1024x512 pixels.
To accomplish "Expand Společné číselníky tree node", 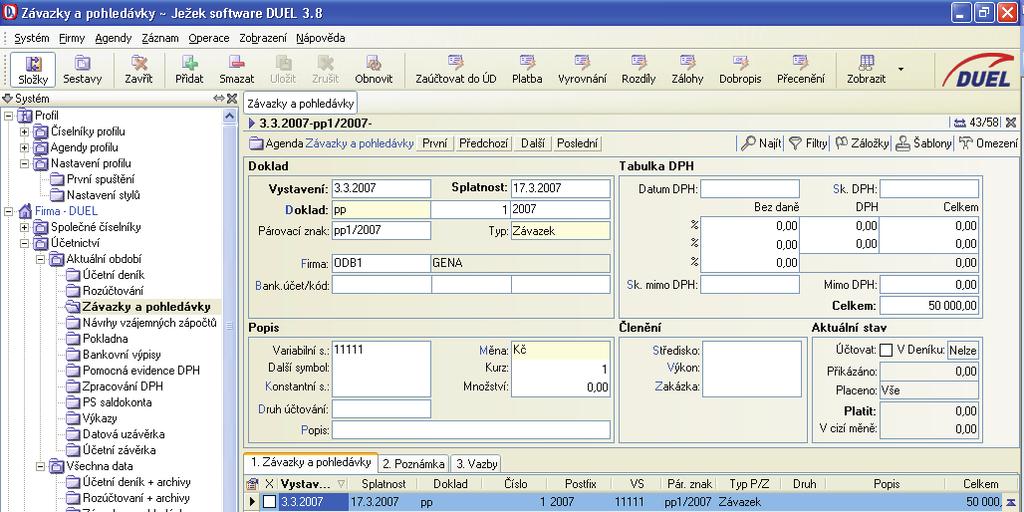I will pyautogui.click(x=24, y=227).
